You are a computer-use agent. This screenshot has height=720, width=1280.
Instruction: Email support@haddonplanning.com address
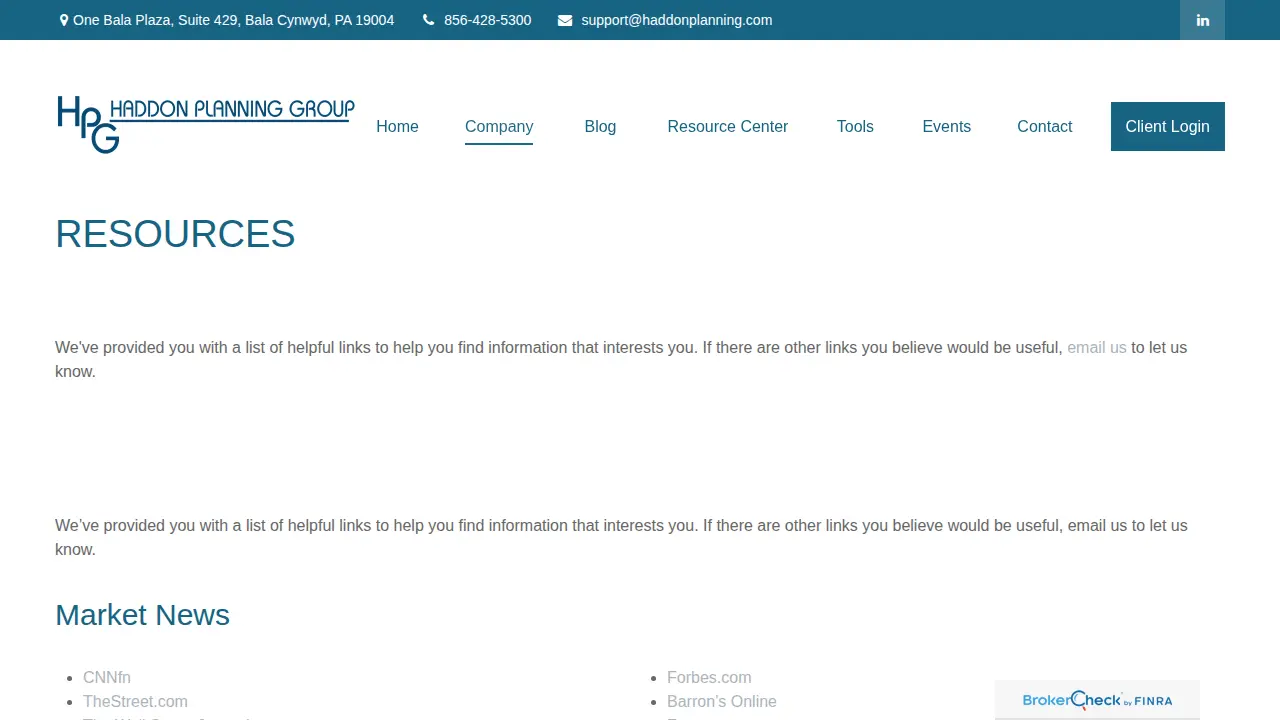tap(676, 20)
